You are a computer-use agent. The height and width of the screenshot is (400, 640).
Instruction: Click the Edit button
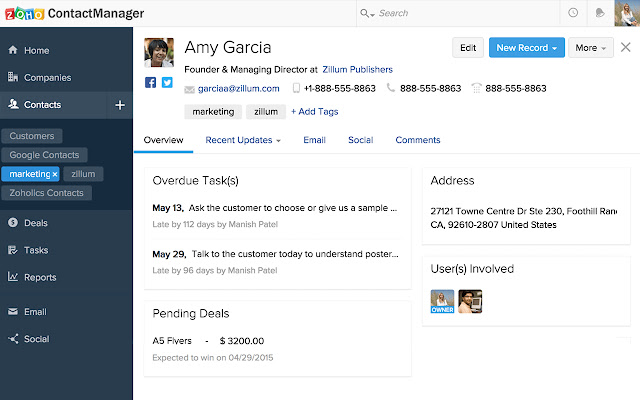point(468,48)
